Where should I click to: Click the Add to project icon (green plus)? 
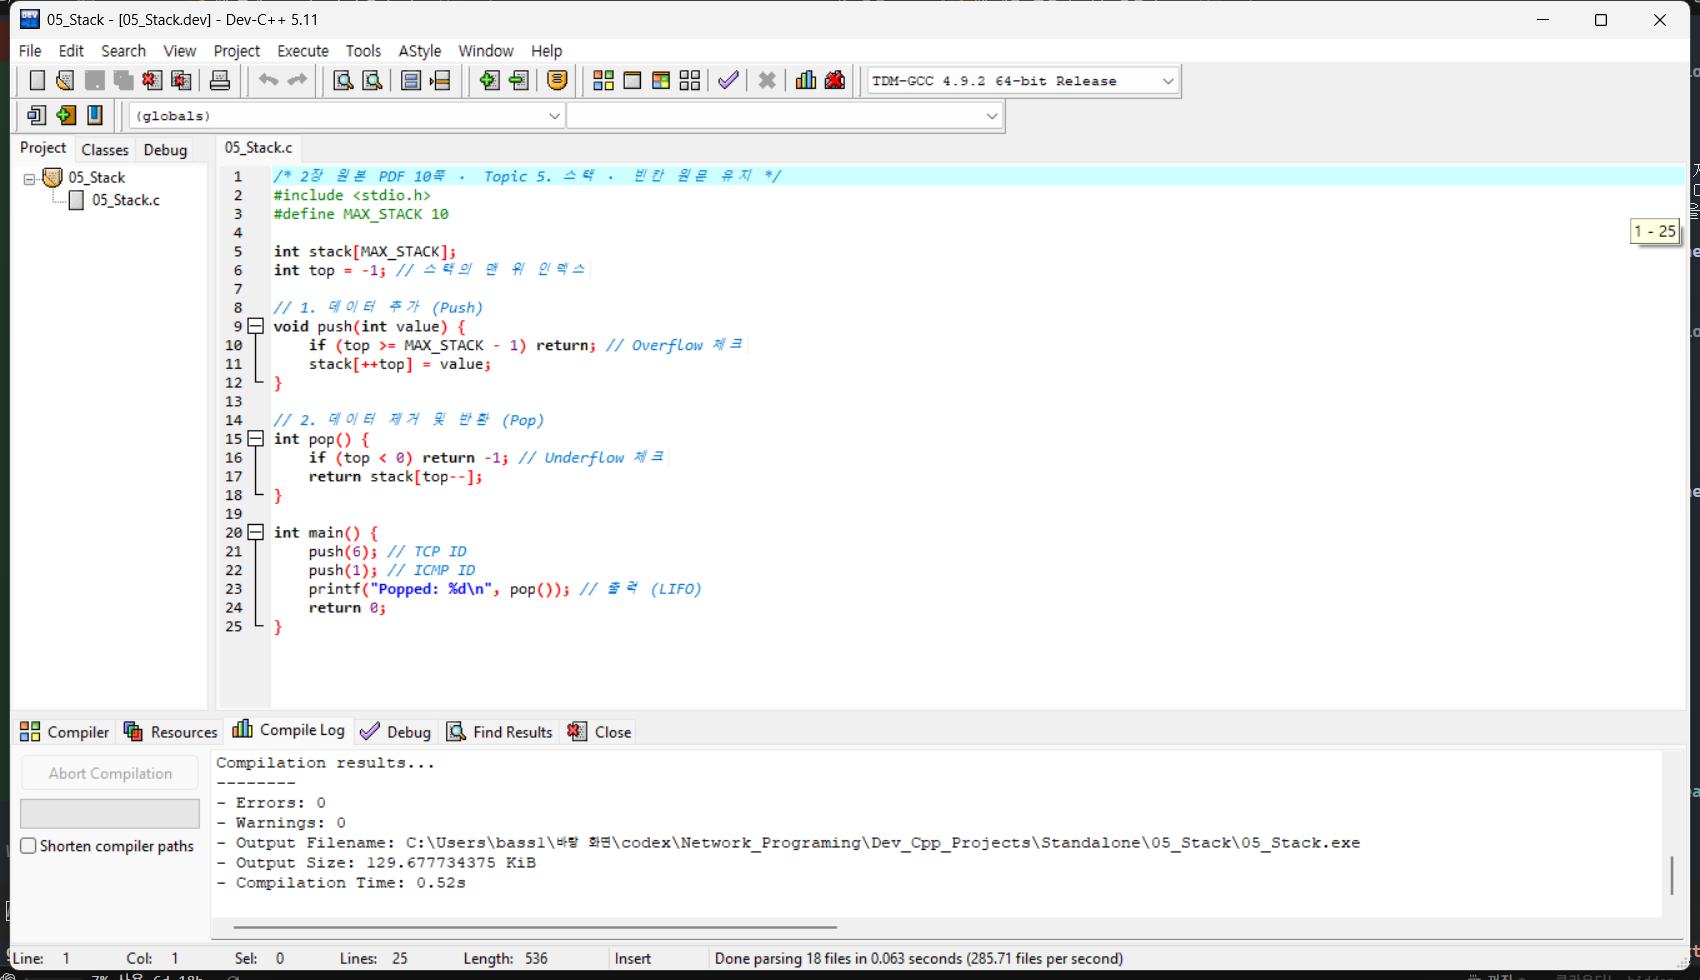(x=489, y=81)
